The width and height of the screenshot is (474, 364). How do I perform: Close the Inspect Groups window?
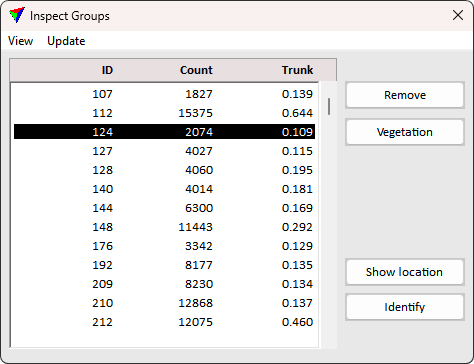pyautogui.click(x=458, y=15)
